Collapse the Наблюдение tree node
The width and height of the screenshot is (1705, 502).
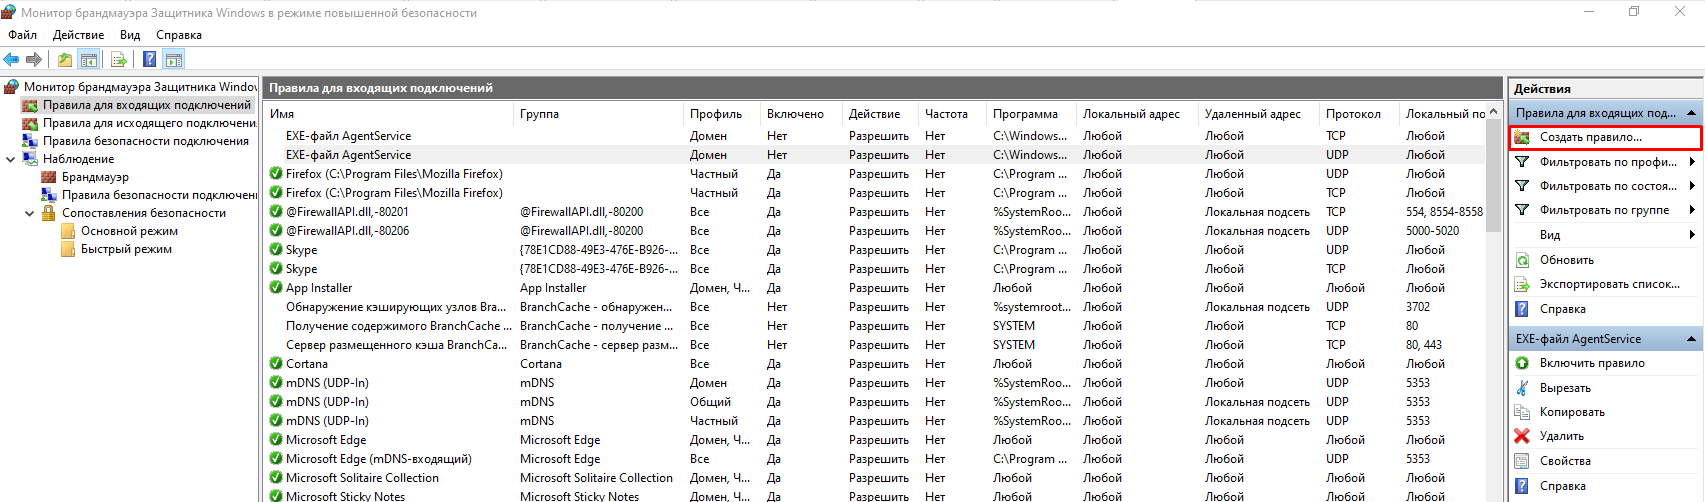click(x=11, y=159)
